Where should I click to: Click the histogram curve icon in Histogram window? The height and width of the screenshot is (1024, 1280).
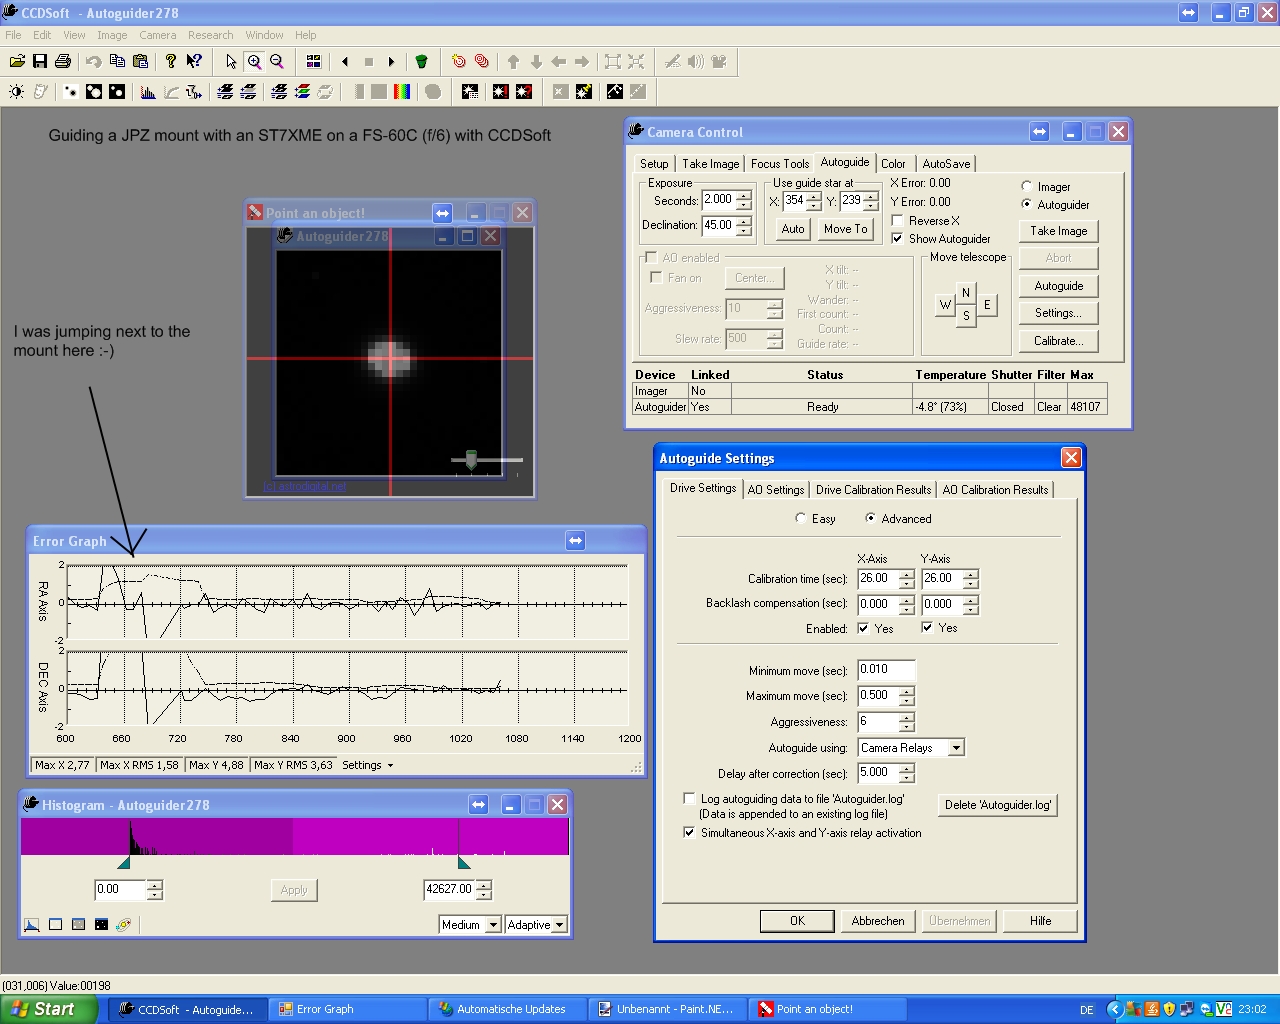(x=32, y=925)
